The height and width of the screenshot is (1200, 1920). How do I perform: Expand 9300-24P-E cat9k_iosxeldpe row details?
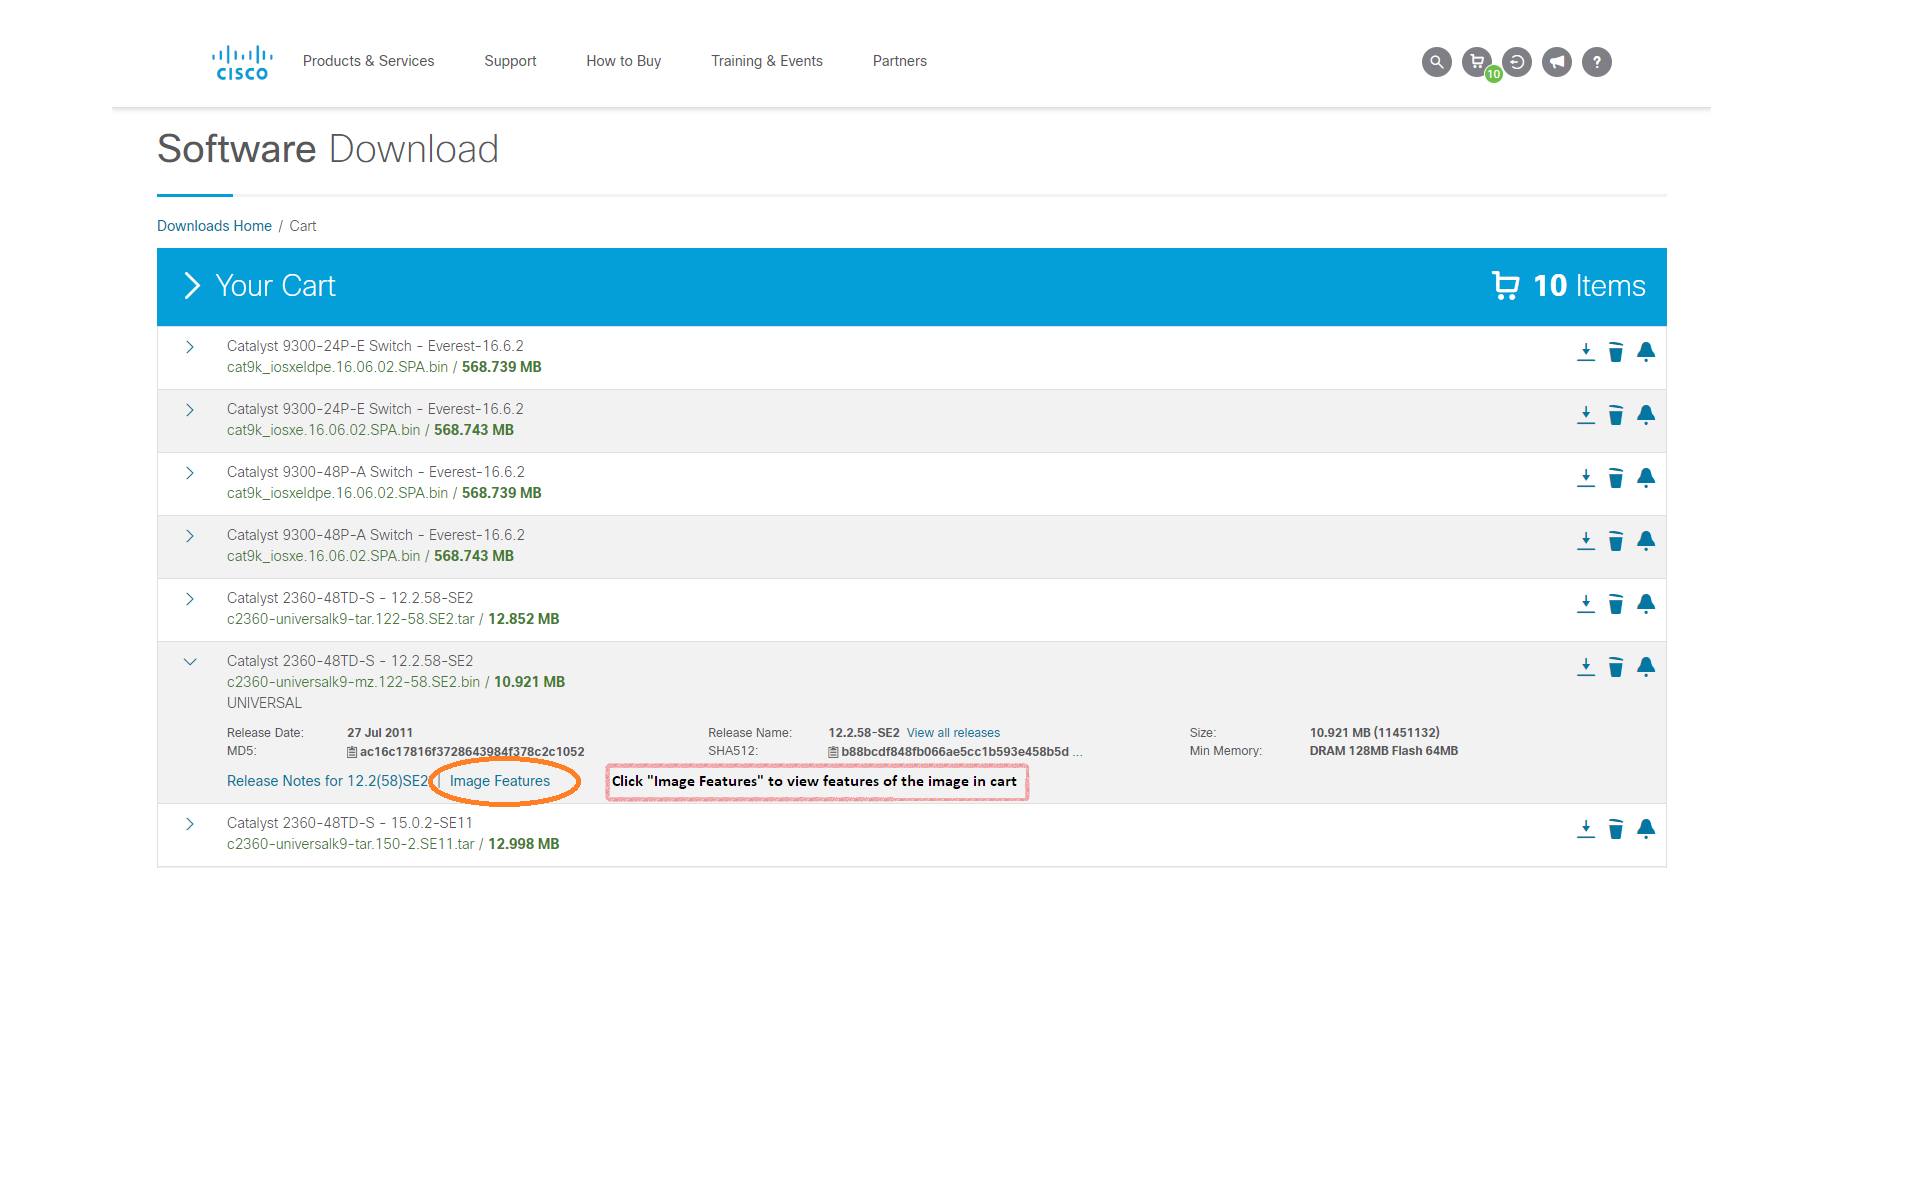189,347
